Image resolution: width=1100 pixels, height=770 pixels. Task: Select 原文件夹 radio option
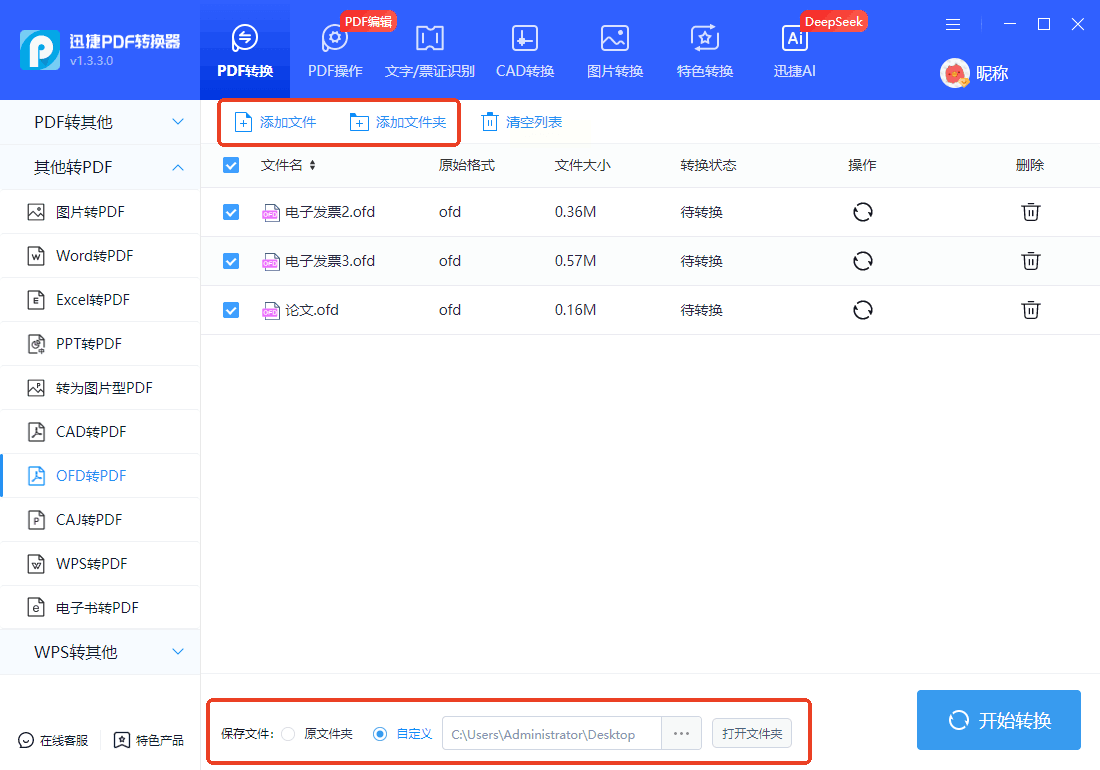288,734
